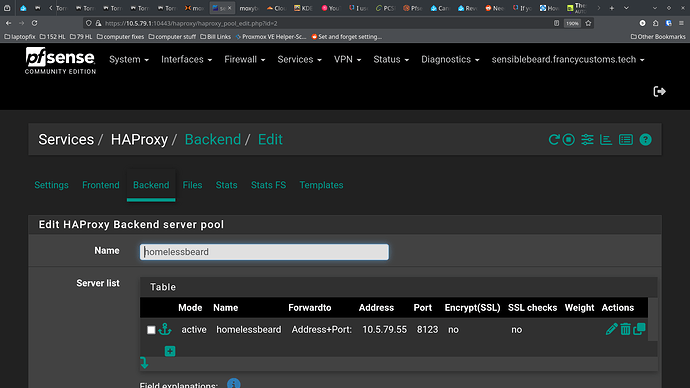Delete the homelessbeard server with trash icon

[x=625, y=329]
